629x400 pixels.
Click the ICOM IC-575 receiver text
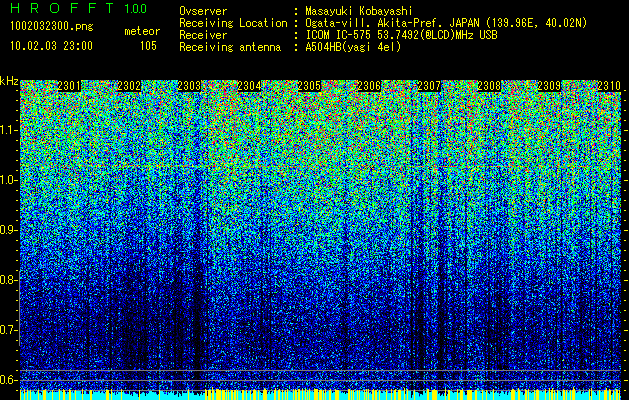click(401, 35)
